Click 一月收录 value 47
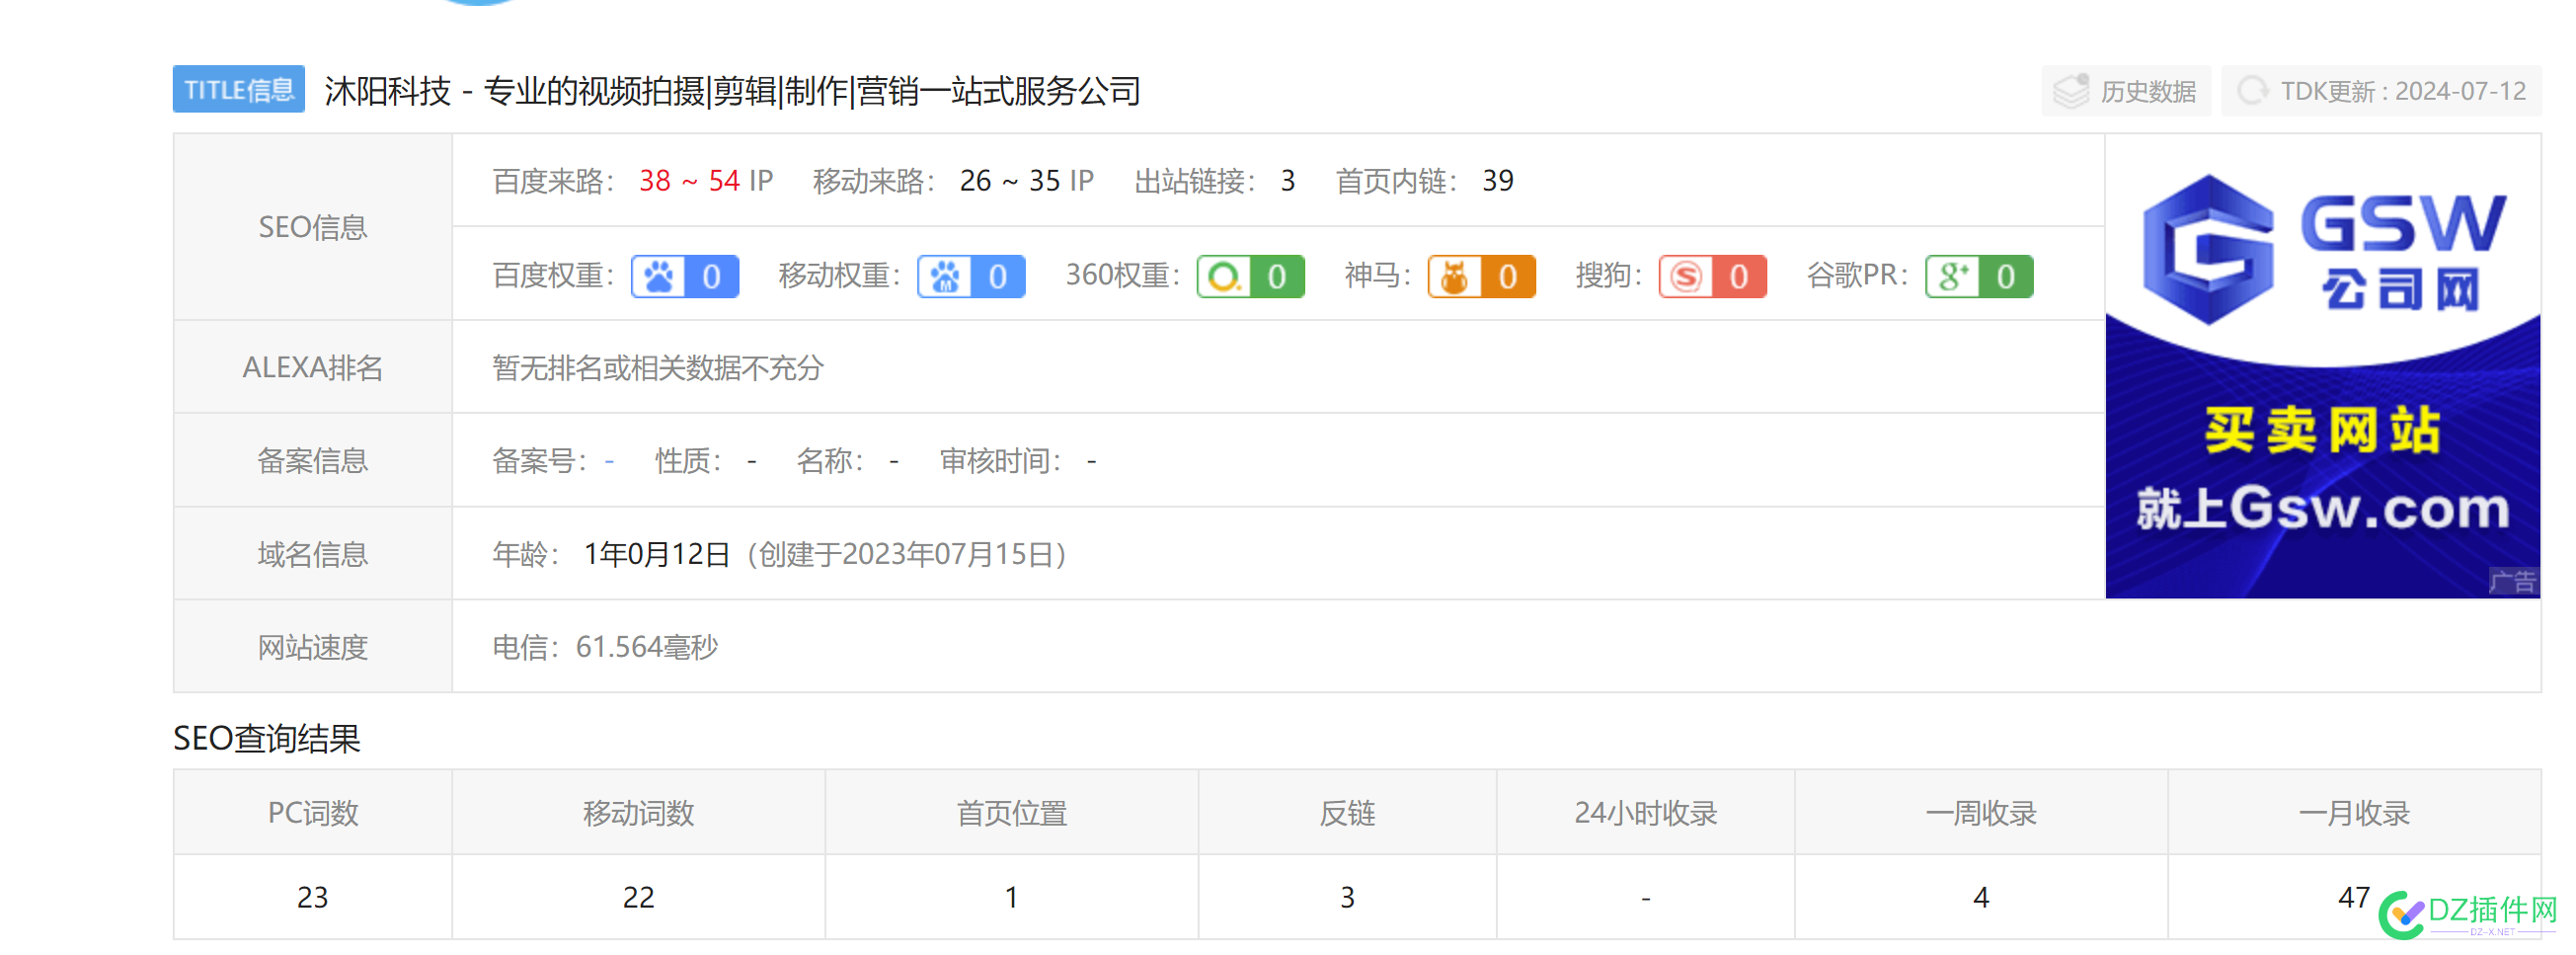This screenshot has width=2576, height=955. (2354, 897)
